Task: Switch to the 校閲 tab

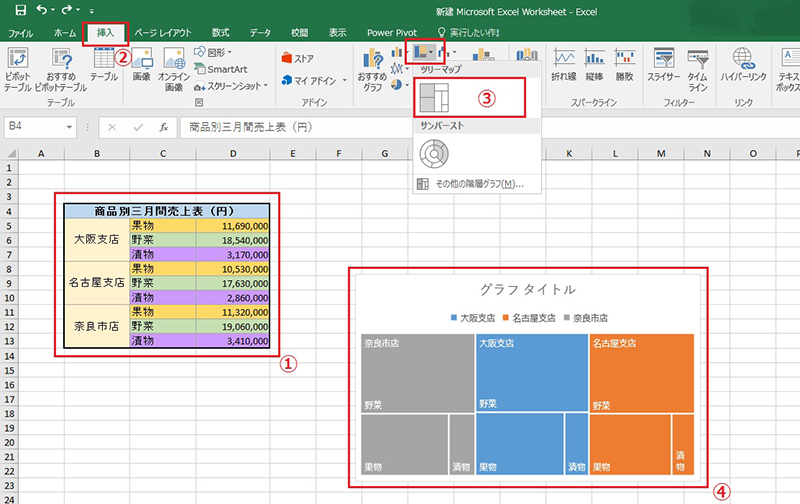Action: (299, 33)
